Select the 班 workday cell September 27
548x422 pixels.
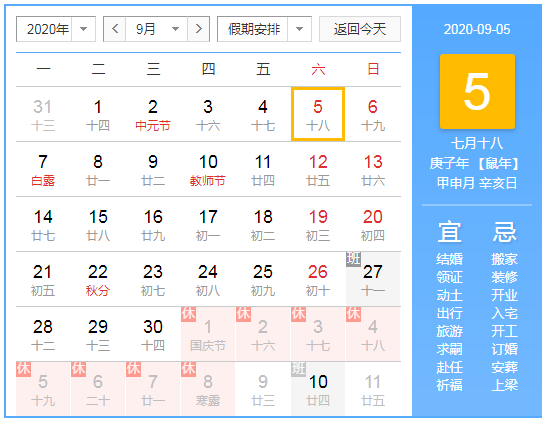(x=373, y=279)
